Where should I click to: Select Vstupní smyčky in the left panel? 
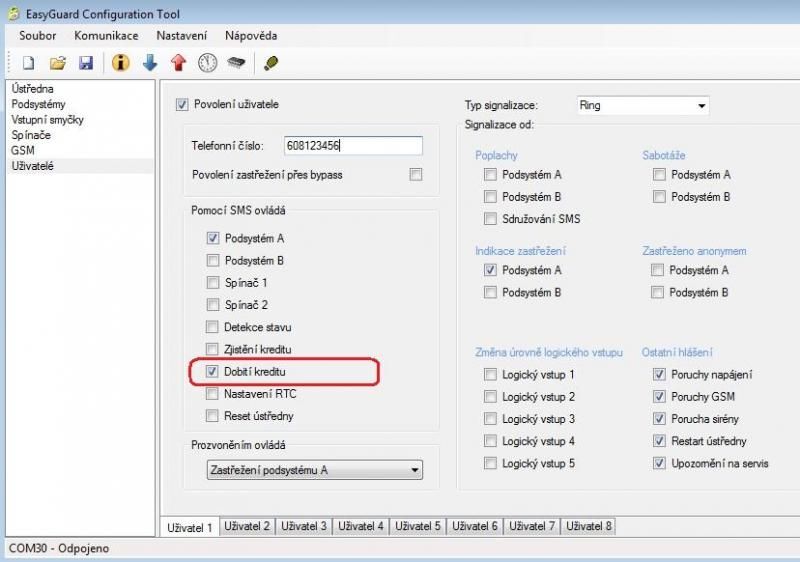pos(47,120)
